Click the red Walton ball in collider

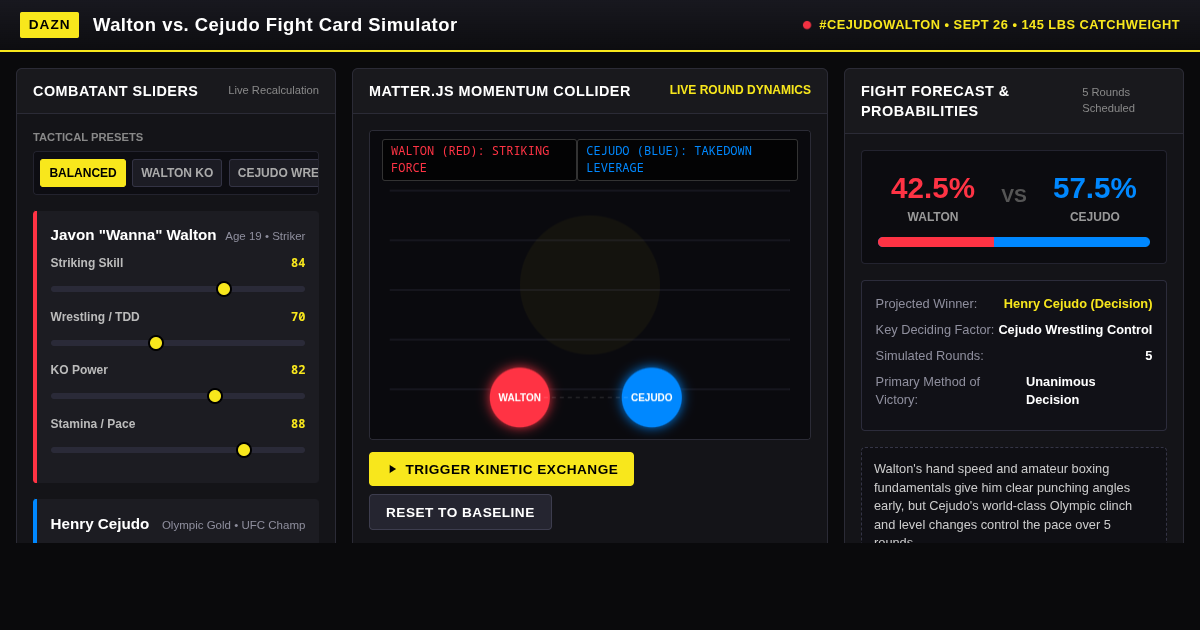tap(520, 398)
